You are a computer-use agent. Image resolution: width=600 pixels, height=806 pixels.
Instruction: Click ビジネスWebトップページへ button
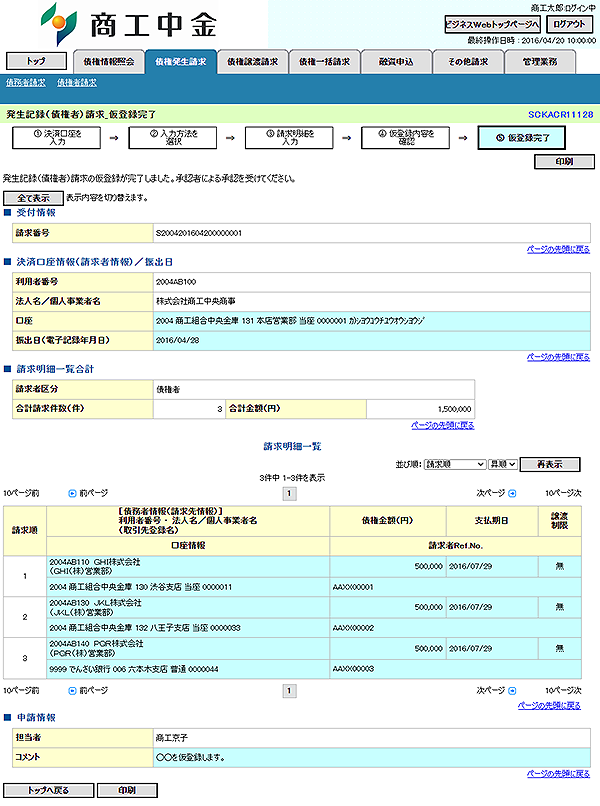(493, 24)
